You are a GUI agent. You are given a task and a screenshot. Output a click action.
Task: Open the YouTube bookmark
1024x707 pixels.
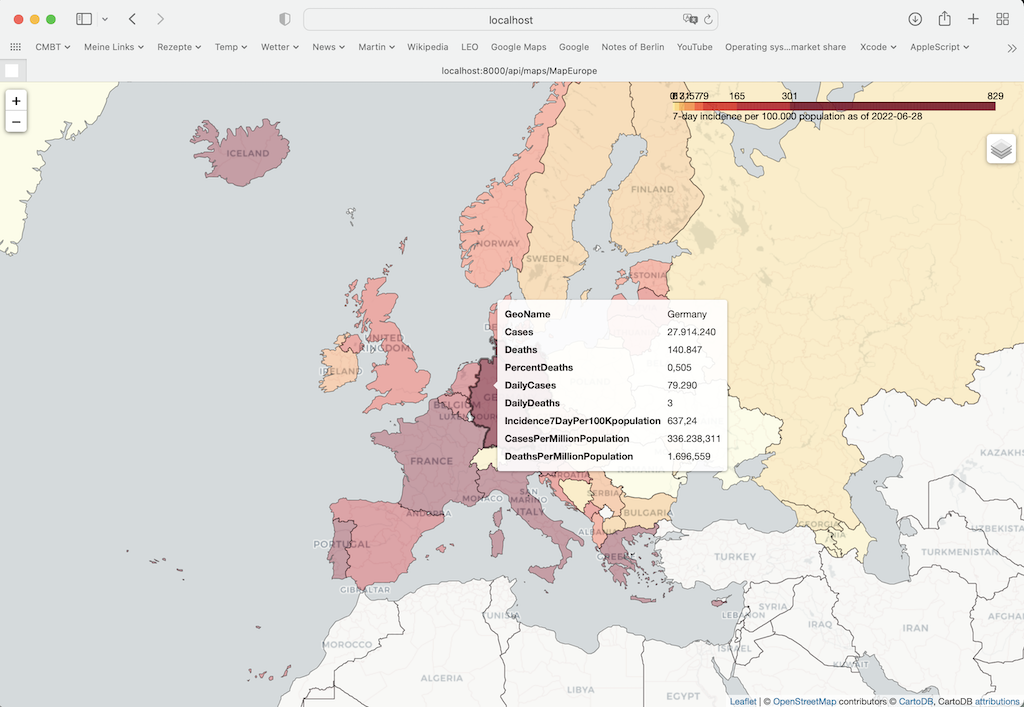tap(694, 46)
